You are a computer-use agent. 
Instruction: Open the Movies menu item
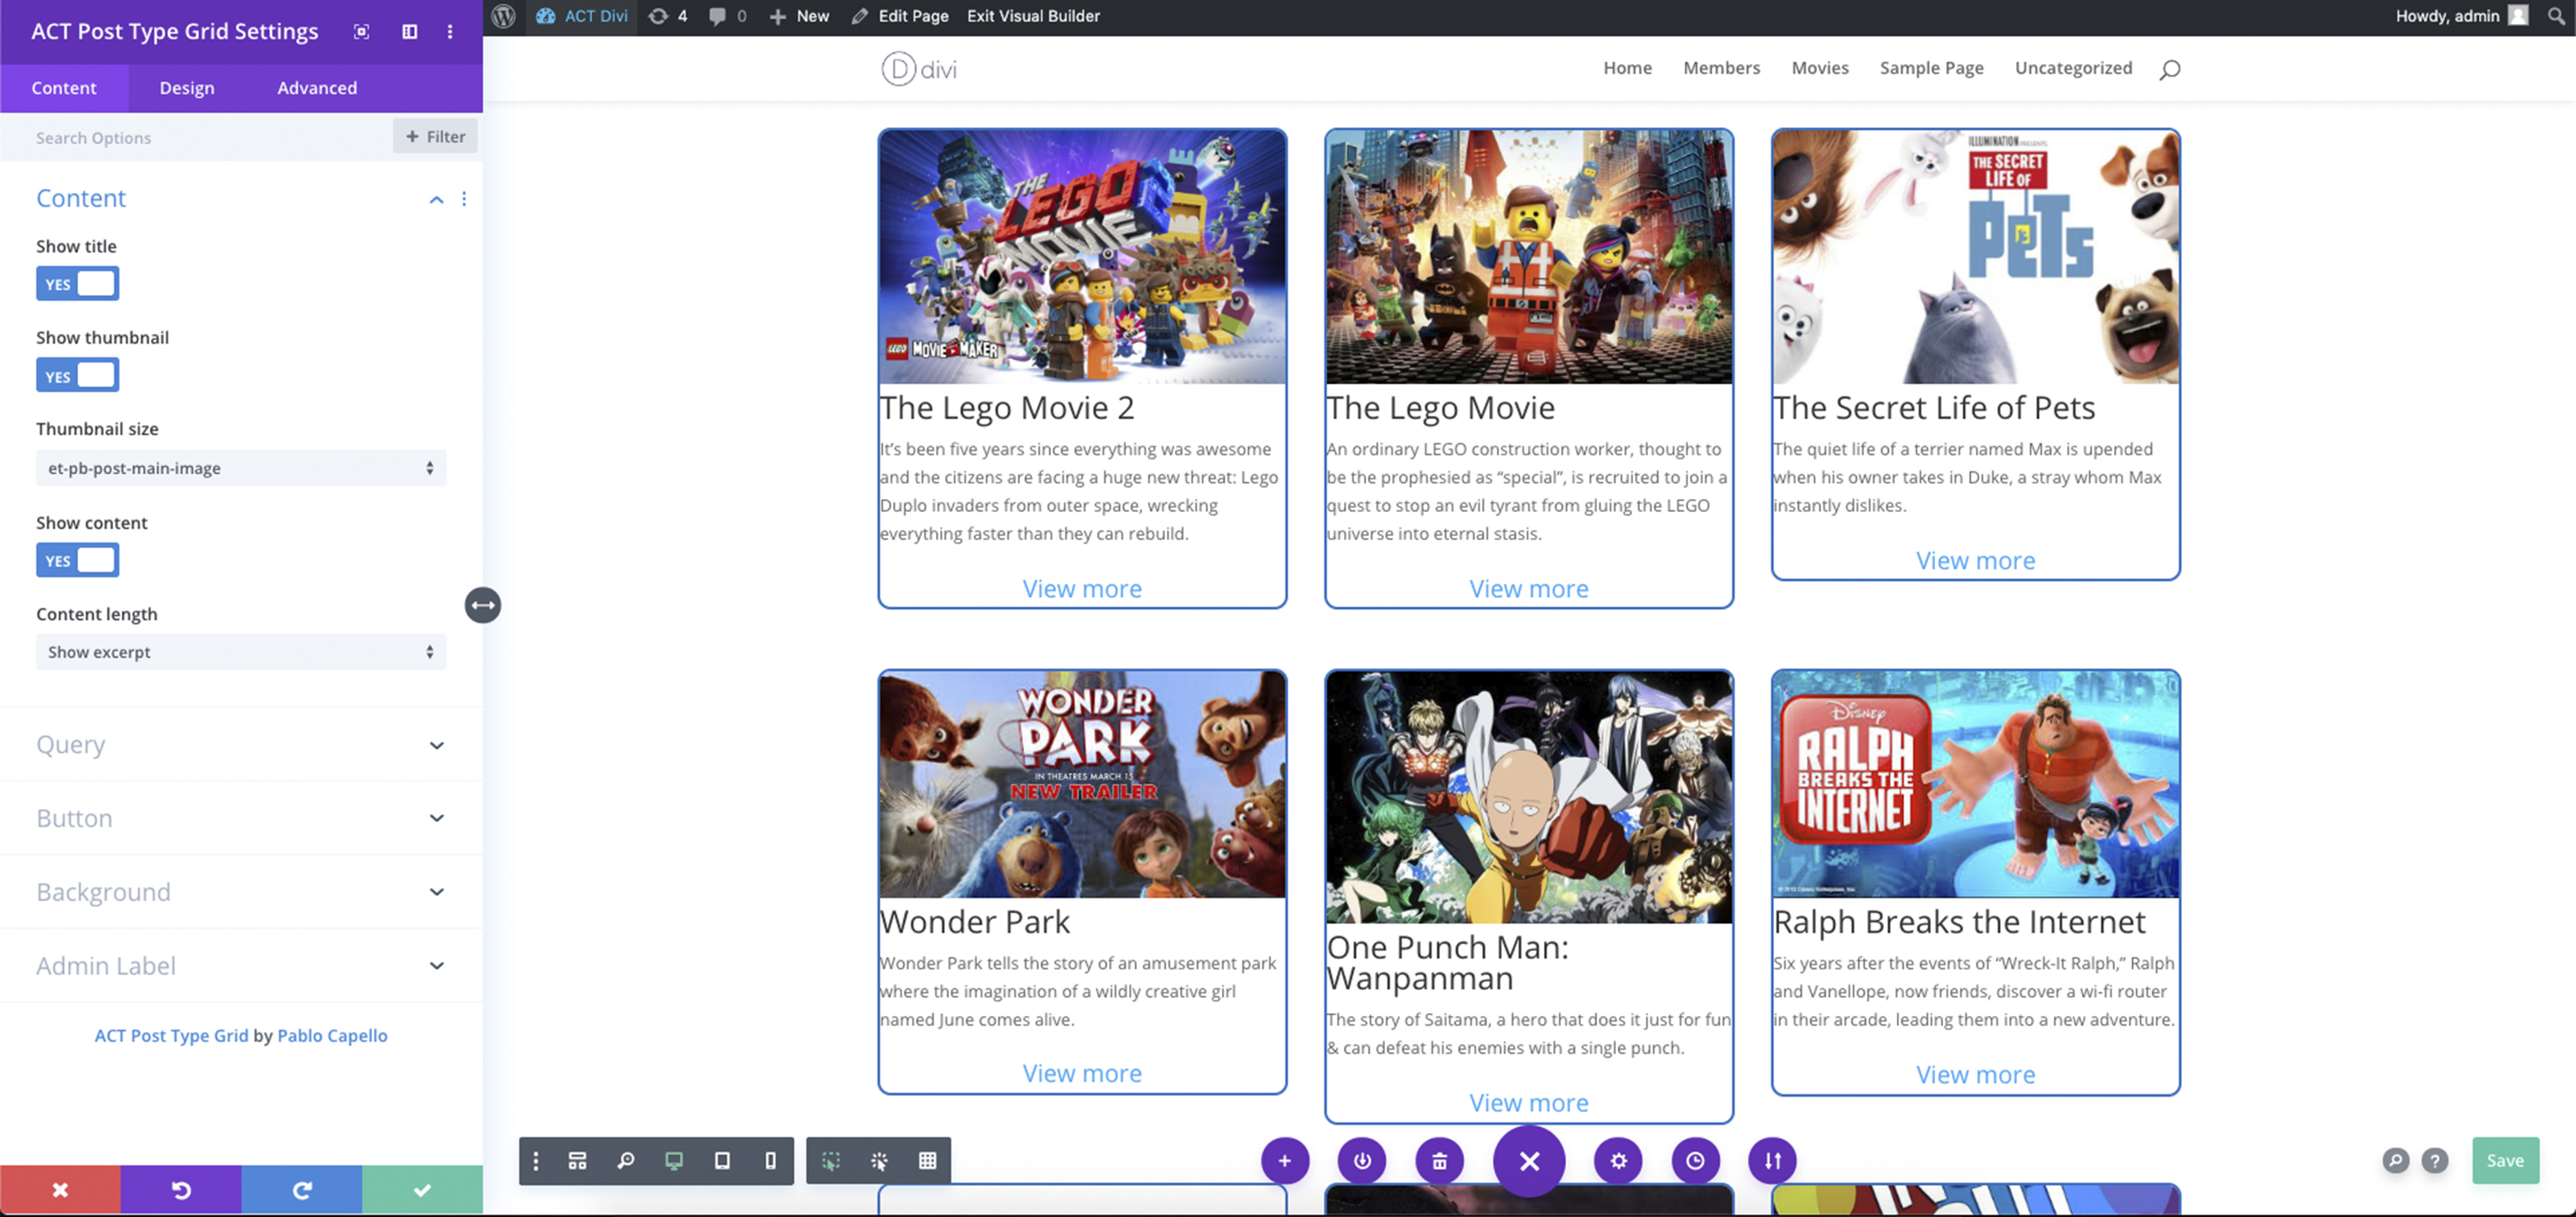point(1820,68)
